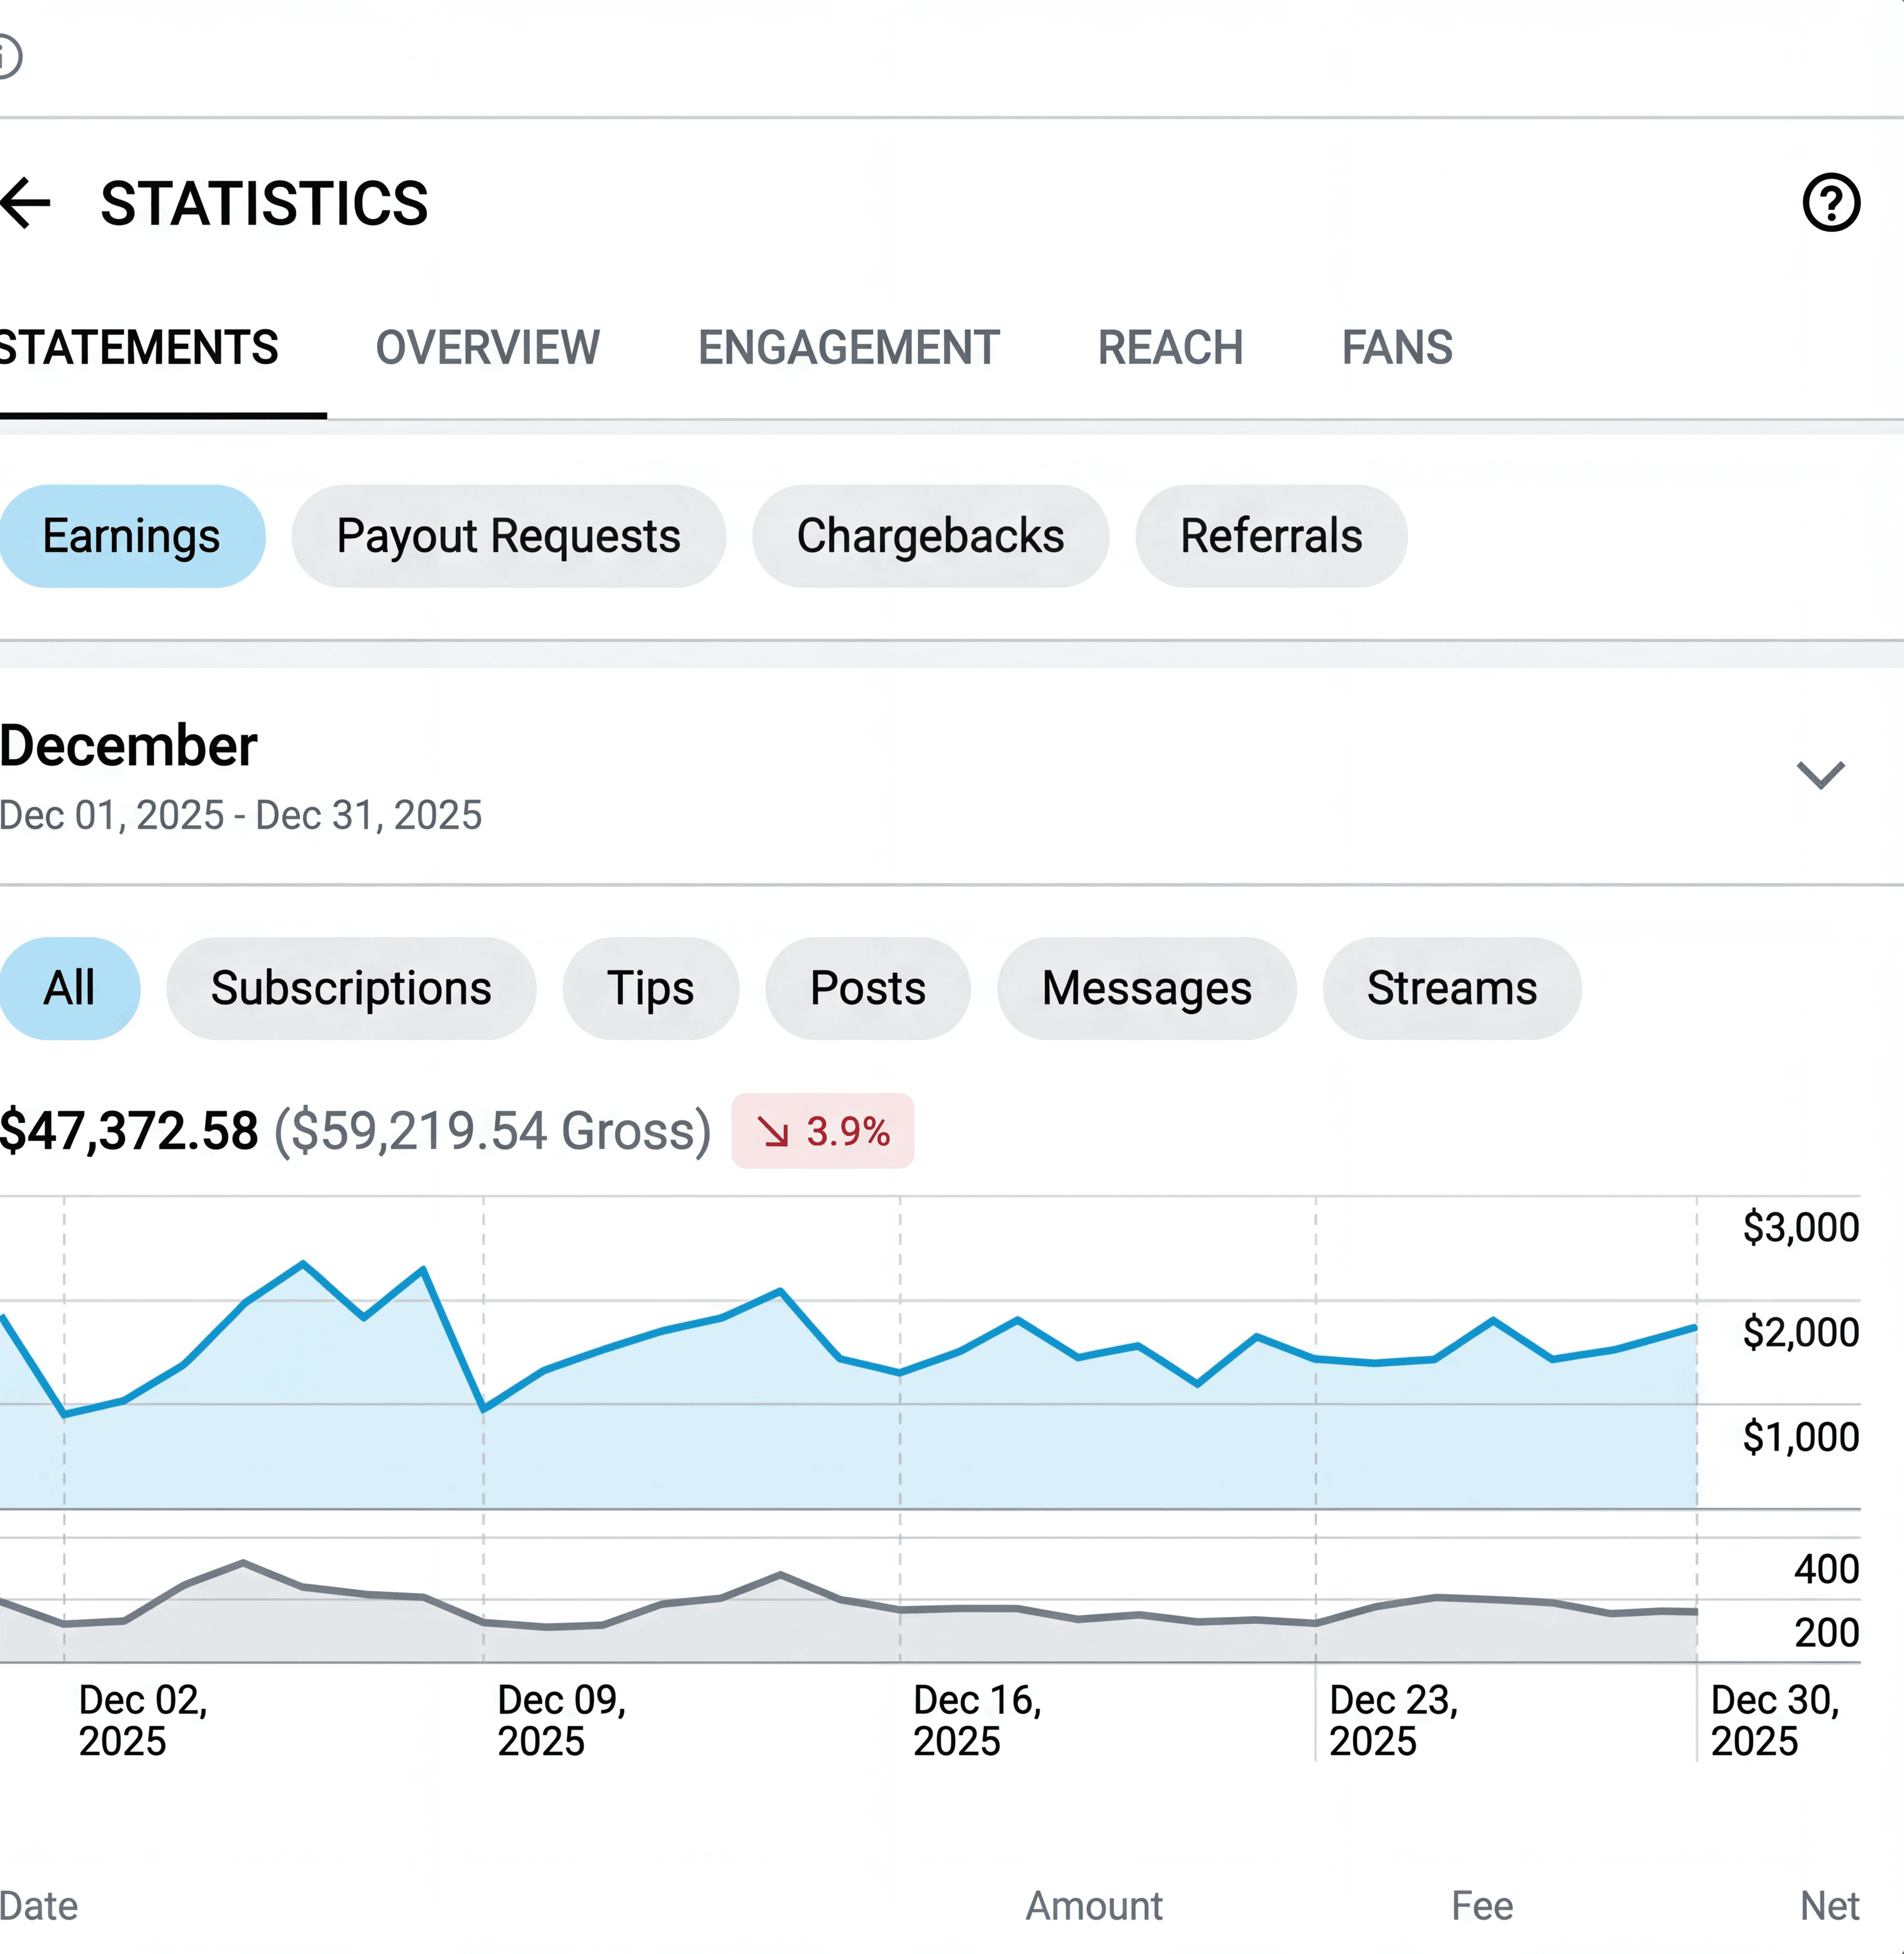Go to the Fans tab
The image size is (1904, 1954).
point(1396,348)
